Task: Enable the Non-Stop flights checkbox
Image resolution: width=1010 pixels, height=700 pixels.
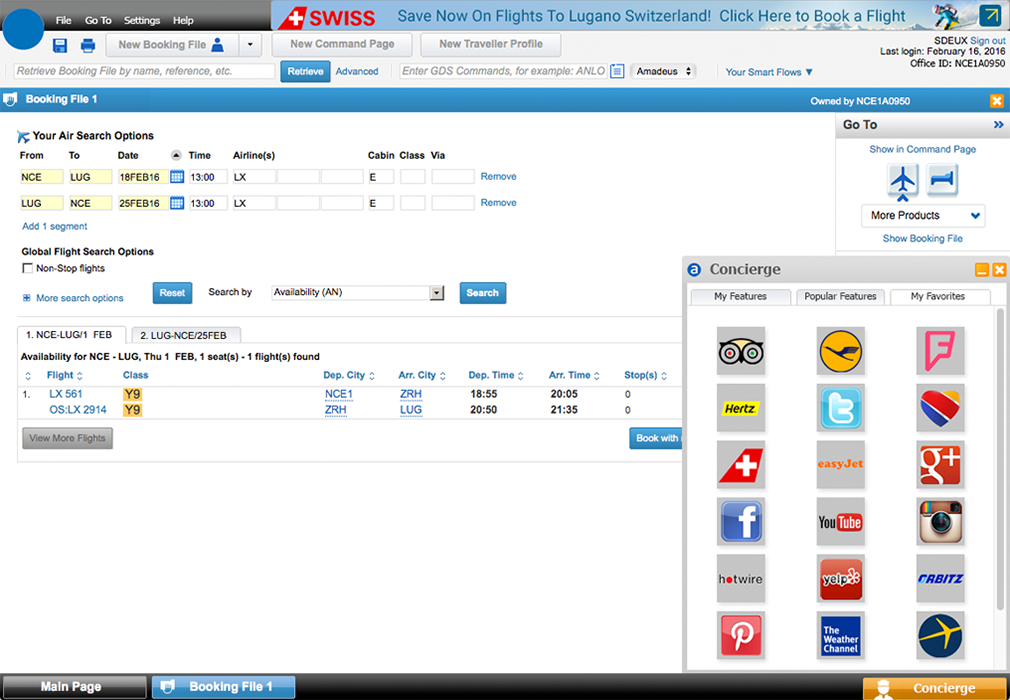Action: 28,268
